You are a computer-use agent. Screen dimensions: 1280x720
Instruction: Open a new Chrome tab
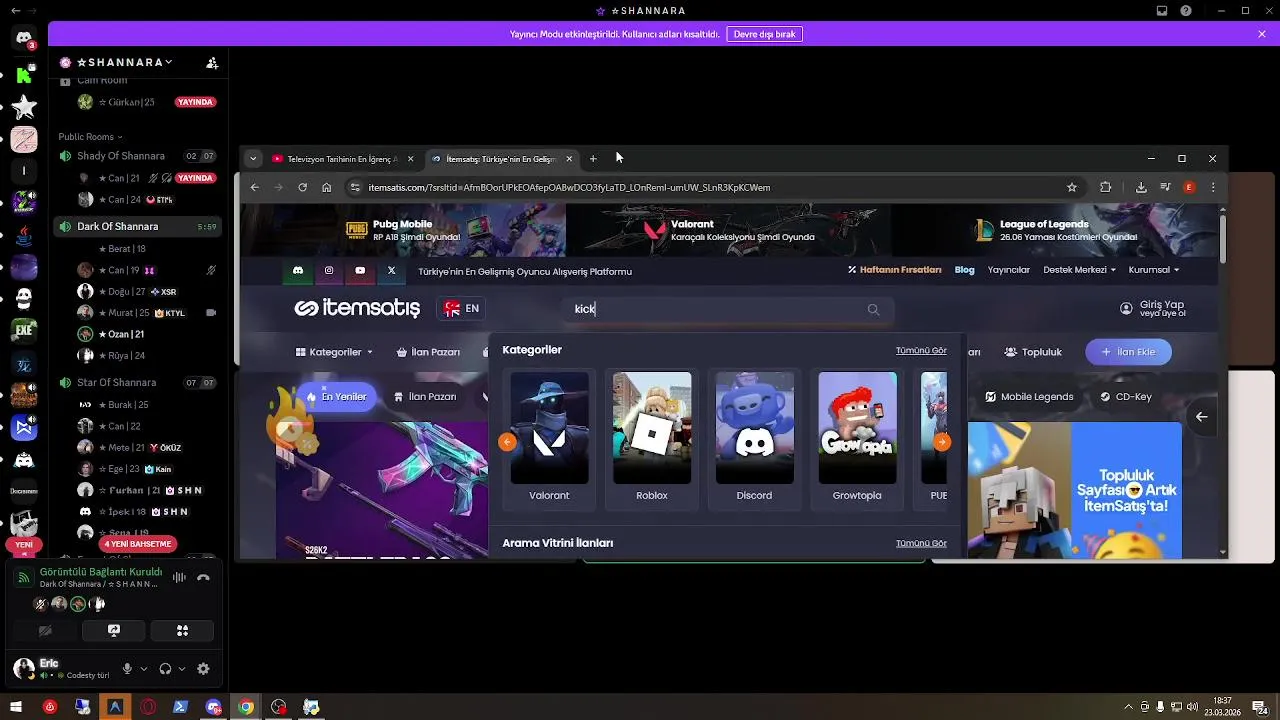point(593,158)
